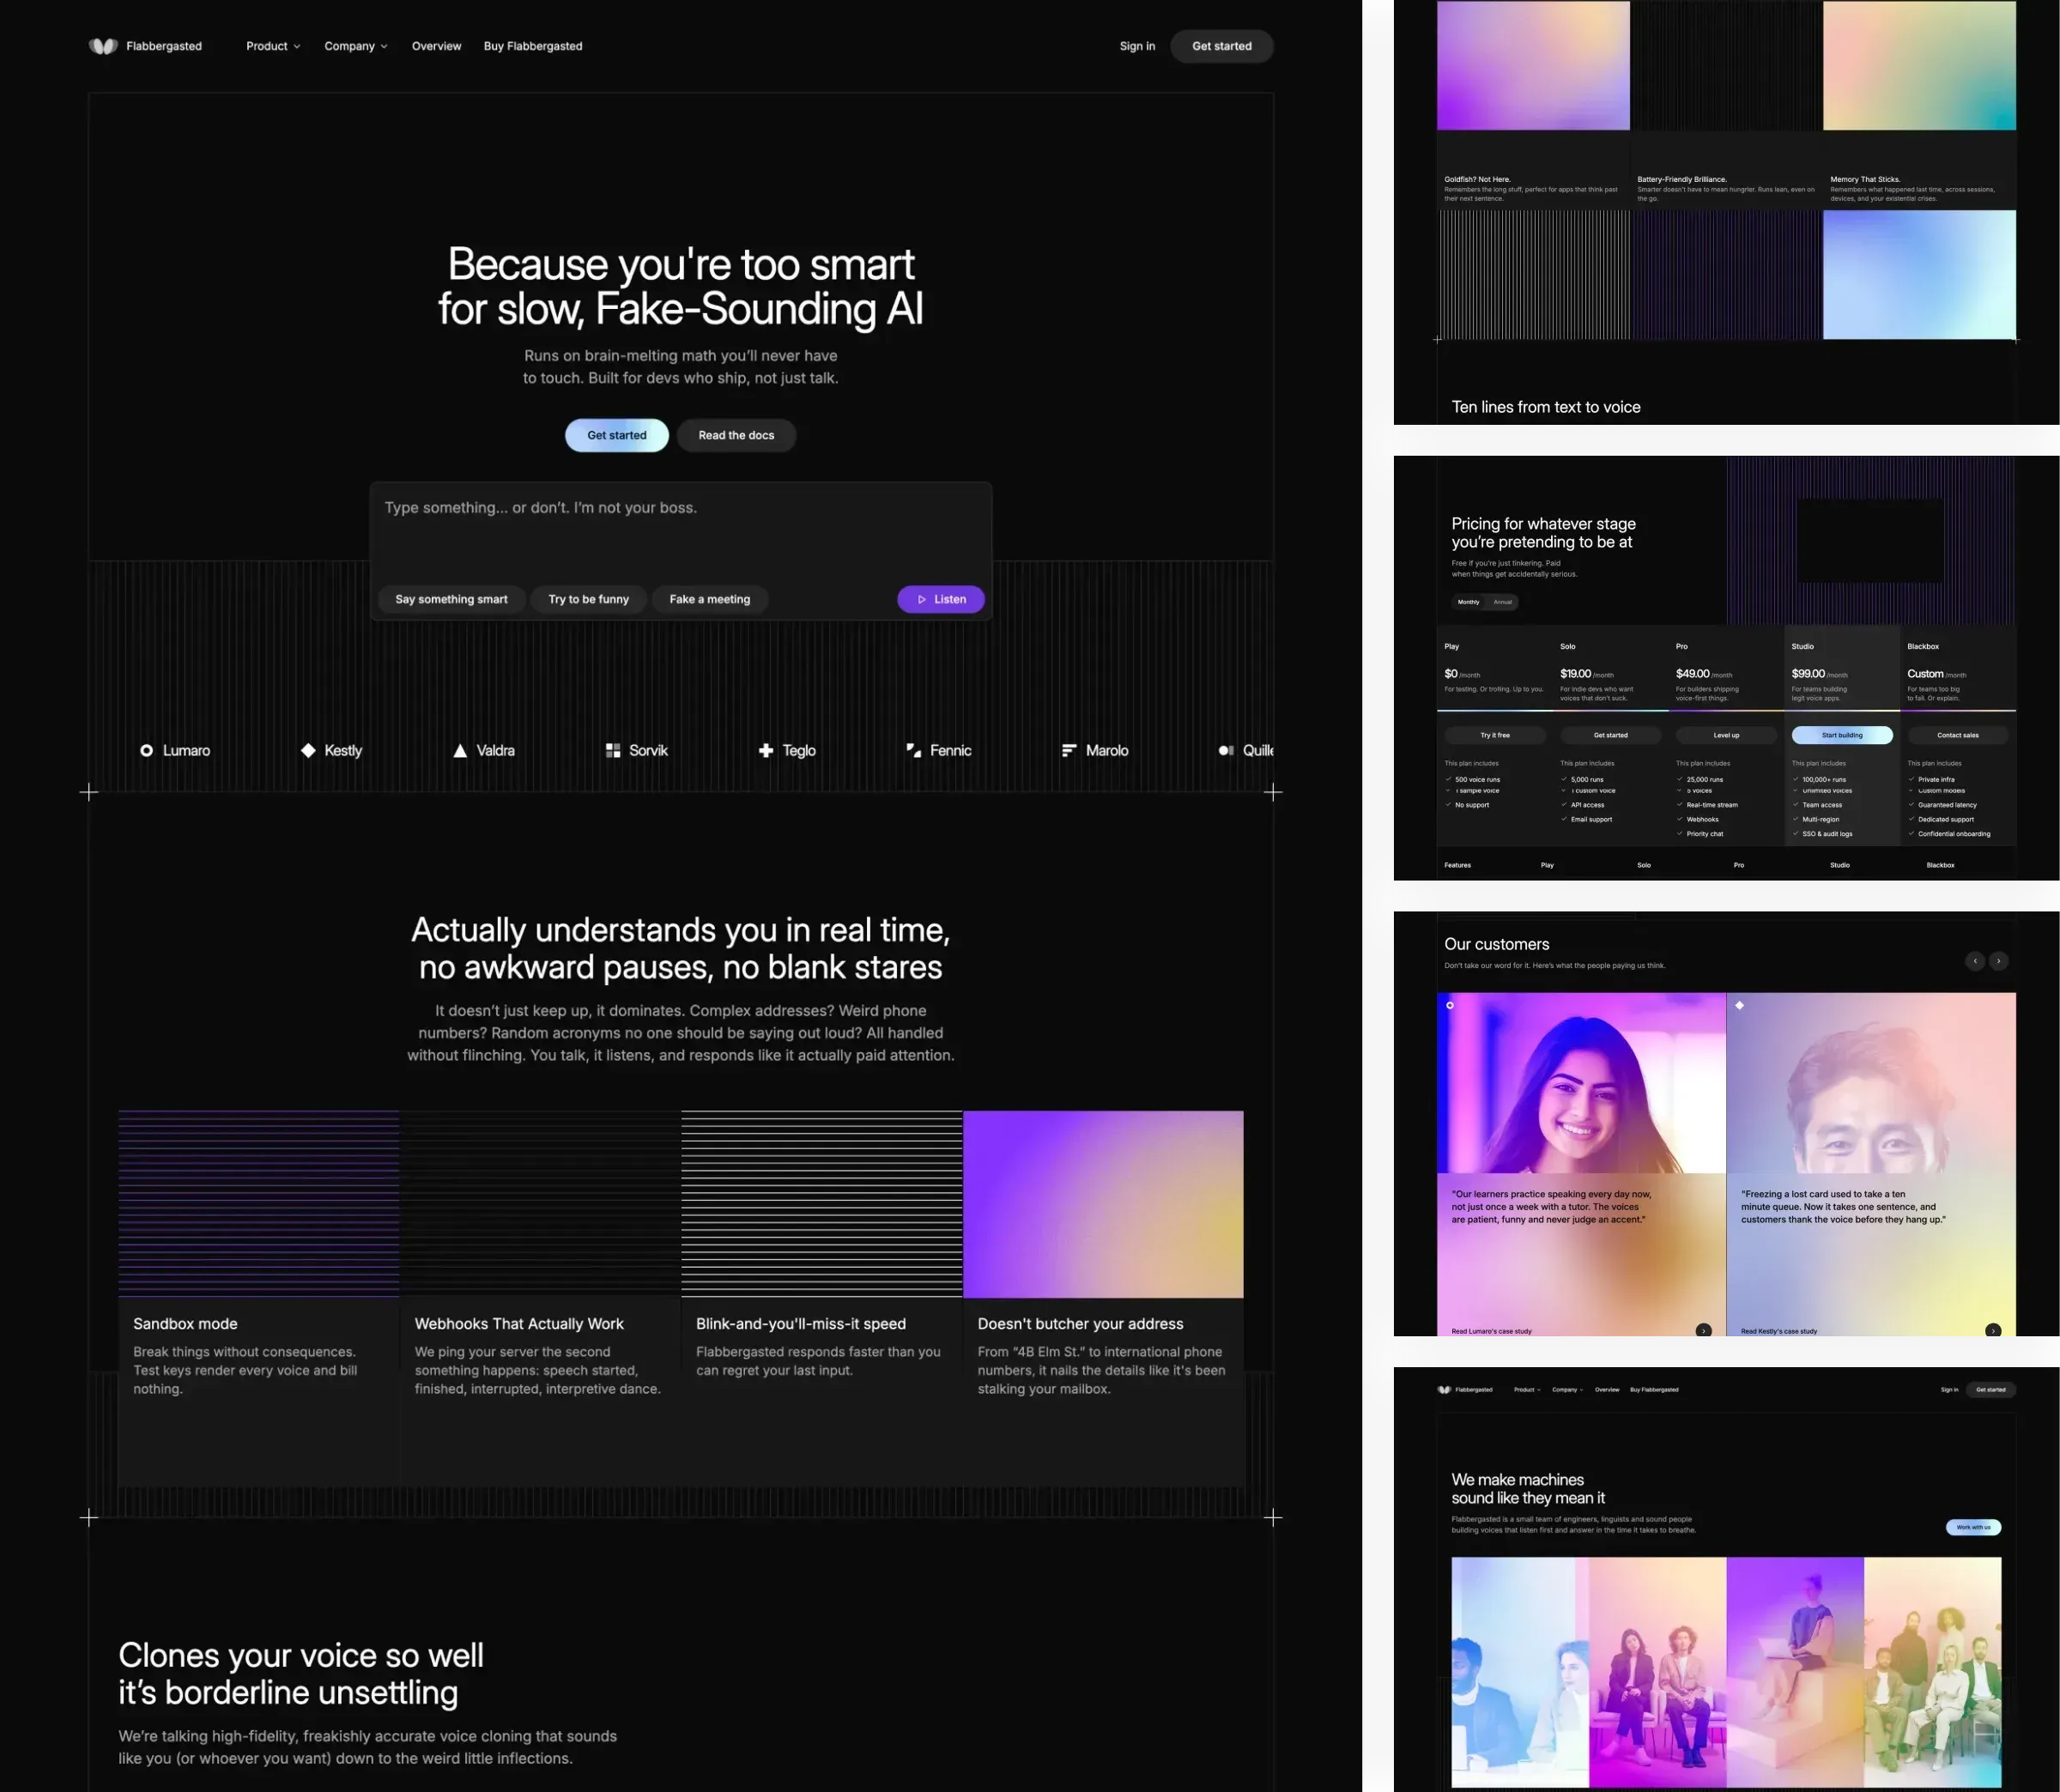
Task: Click the diamond icon on Kestly testimonial card
Action: pos(1739,1005)
